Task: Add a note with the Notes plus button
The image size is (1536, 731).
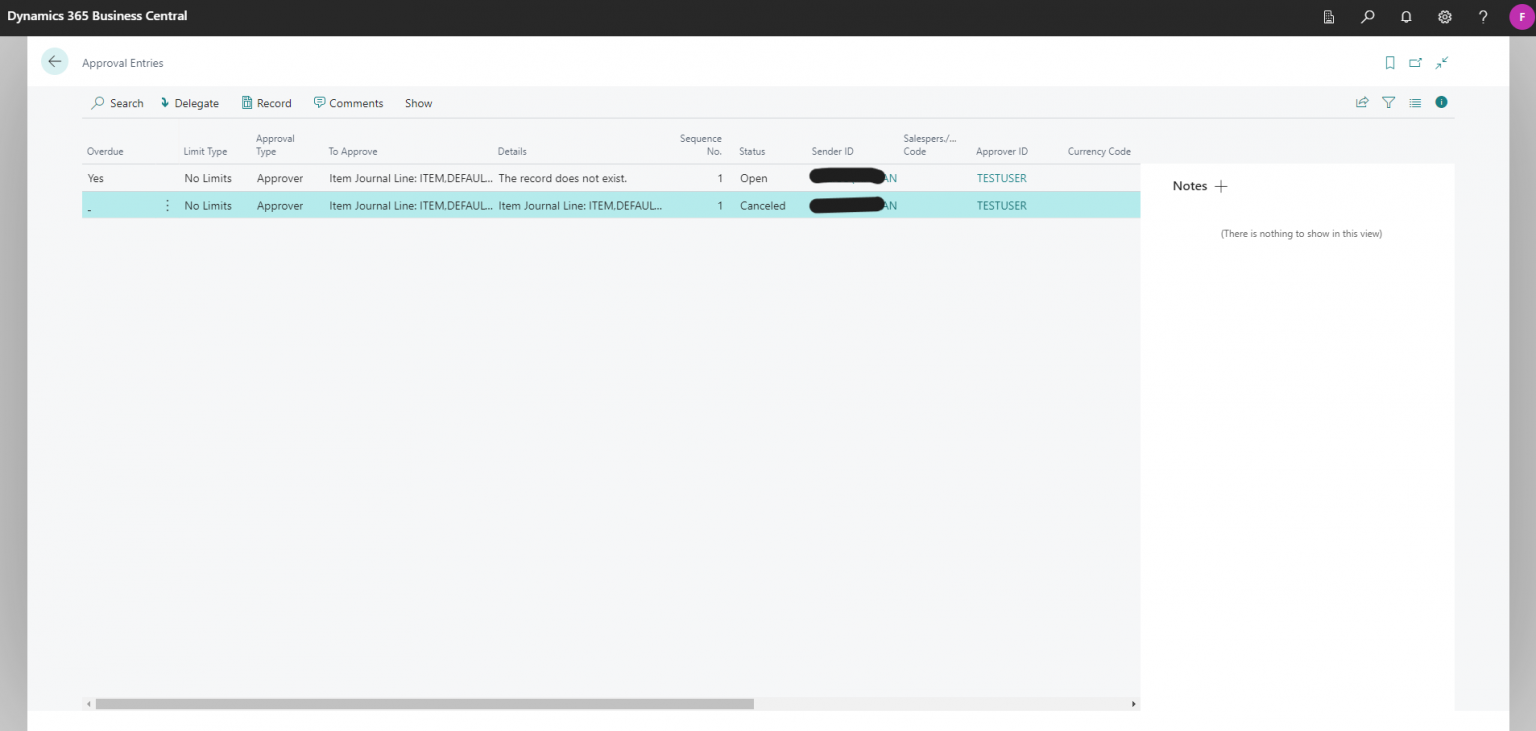Action: point(1221,186)
